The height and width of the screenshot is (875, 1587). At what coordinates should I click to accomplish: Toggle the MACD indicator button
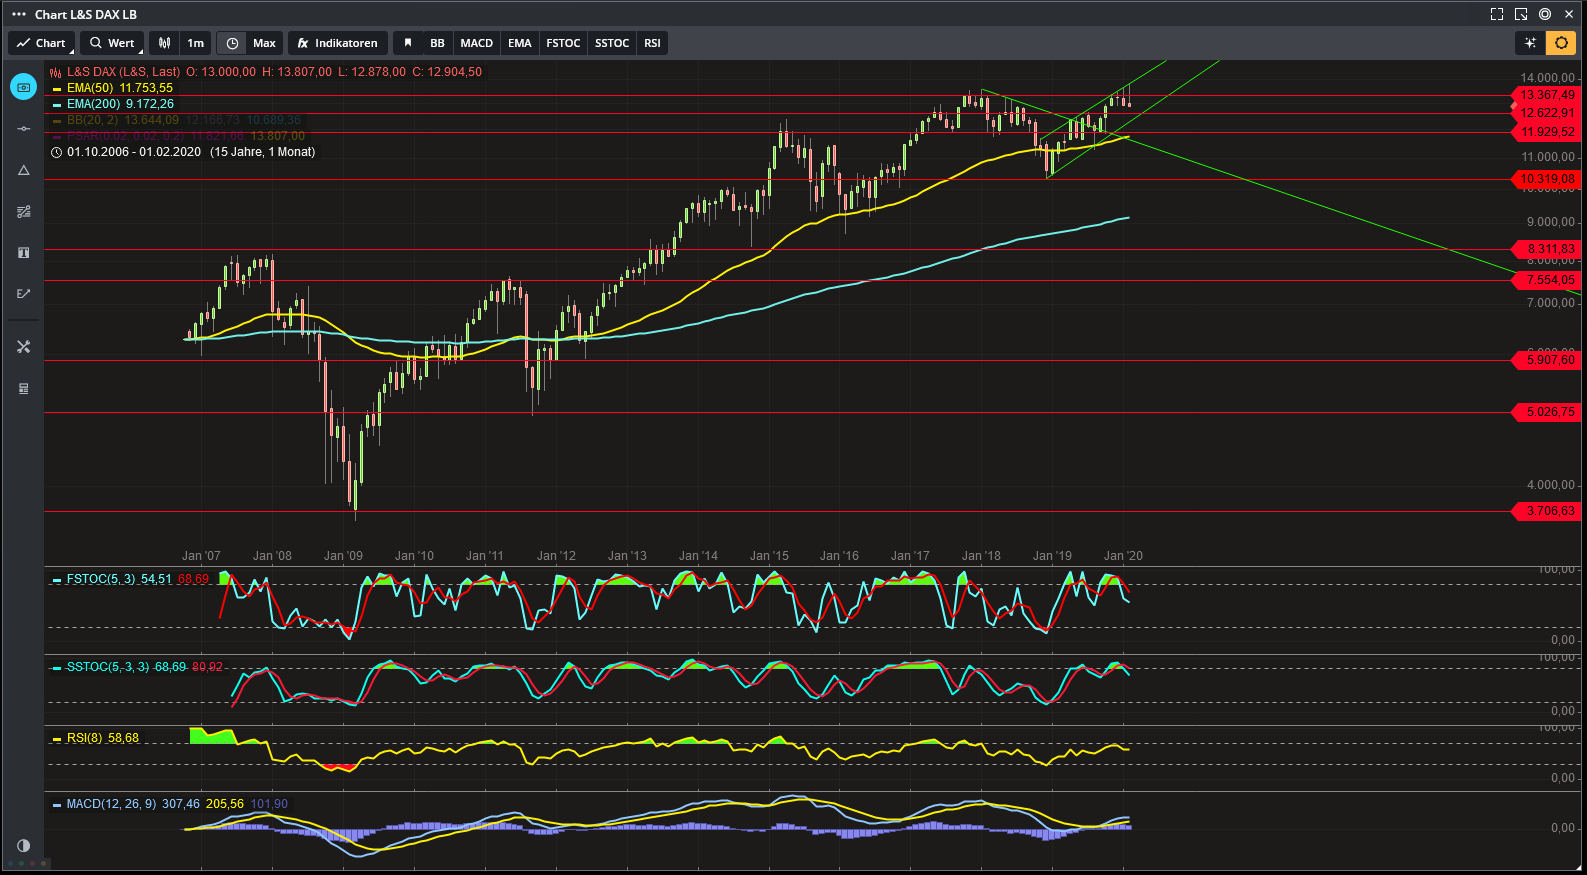pos(477,43)
